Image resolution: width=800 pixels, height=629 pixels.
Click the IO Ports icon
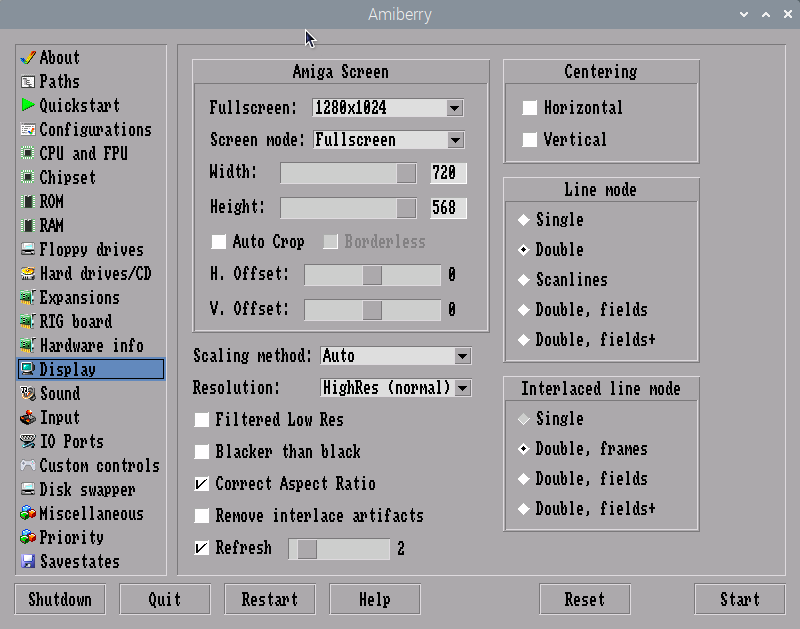coord(28,441)
